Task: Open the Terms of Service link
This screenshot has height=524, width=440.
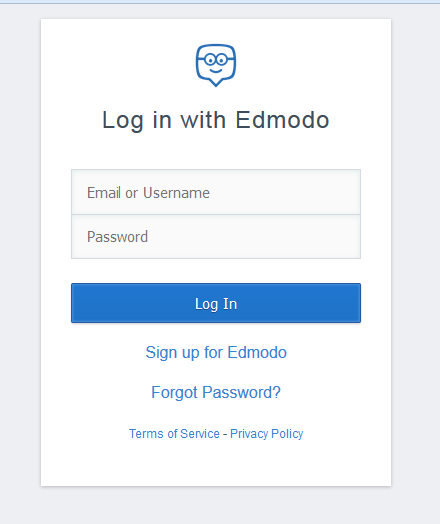Action: pos(174,434)
